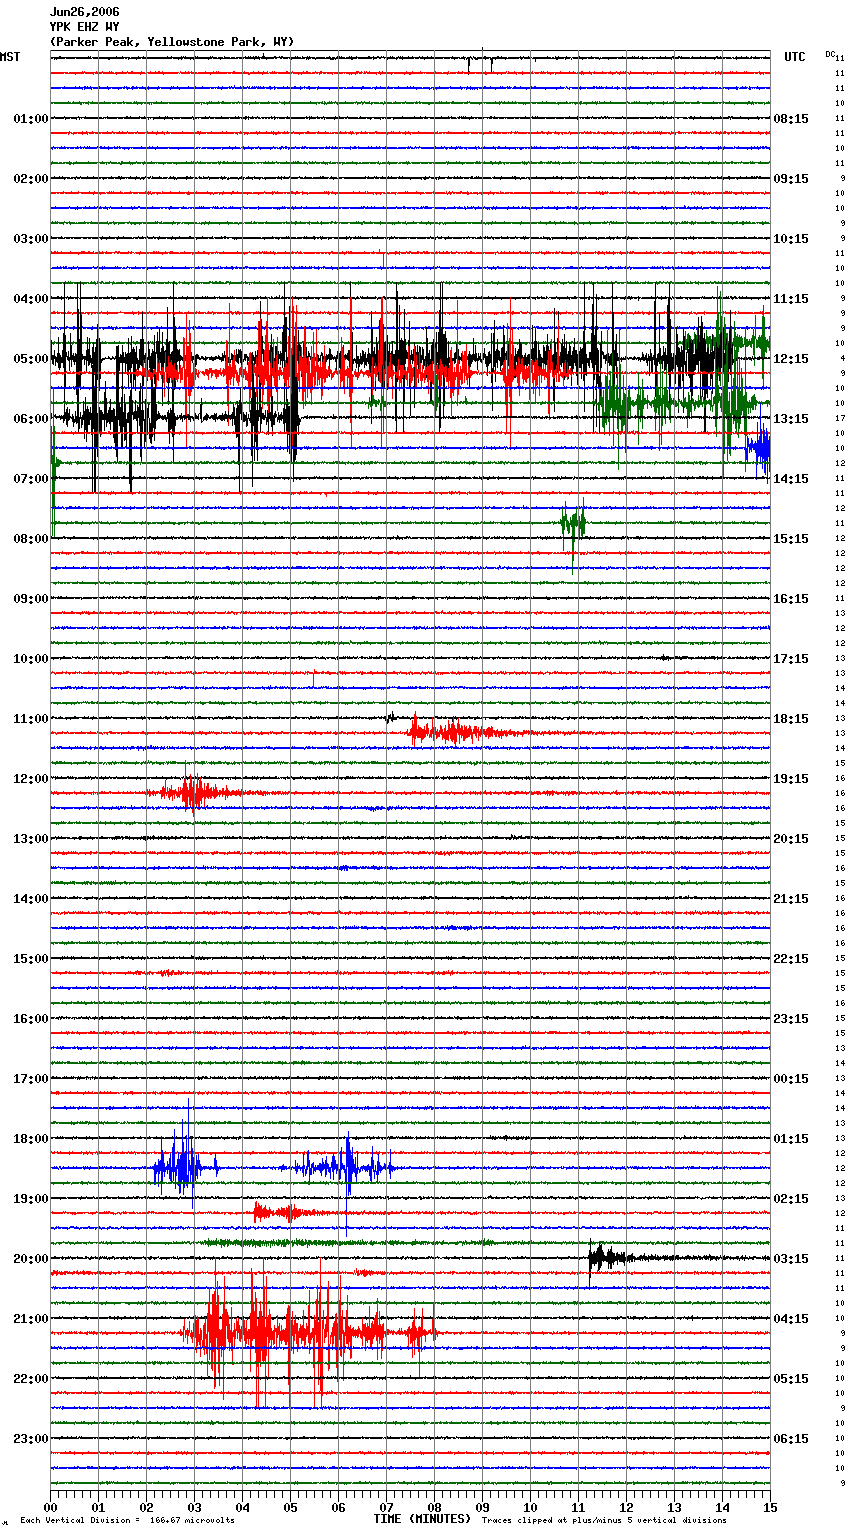The width and height of the screenshot is (850, 1534).
Task: Click the 06:15 UTC time label
Action: [x=791, y=1438]
